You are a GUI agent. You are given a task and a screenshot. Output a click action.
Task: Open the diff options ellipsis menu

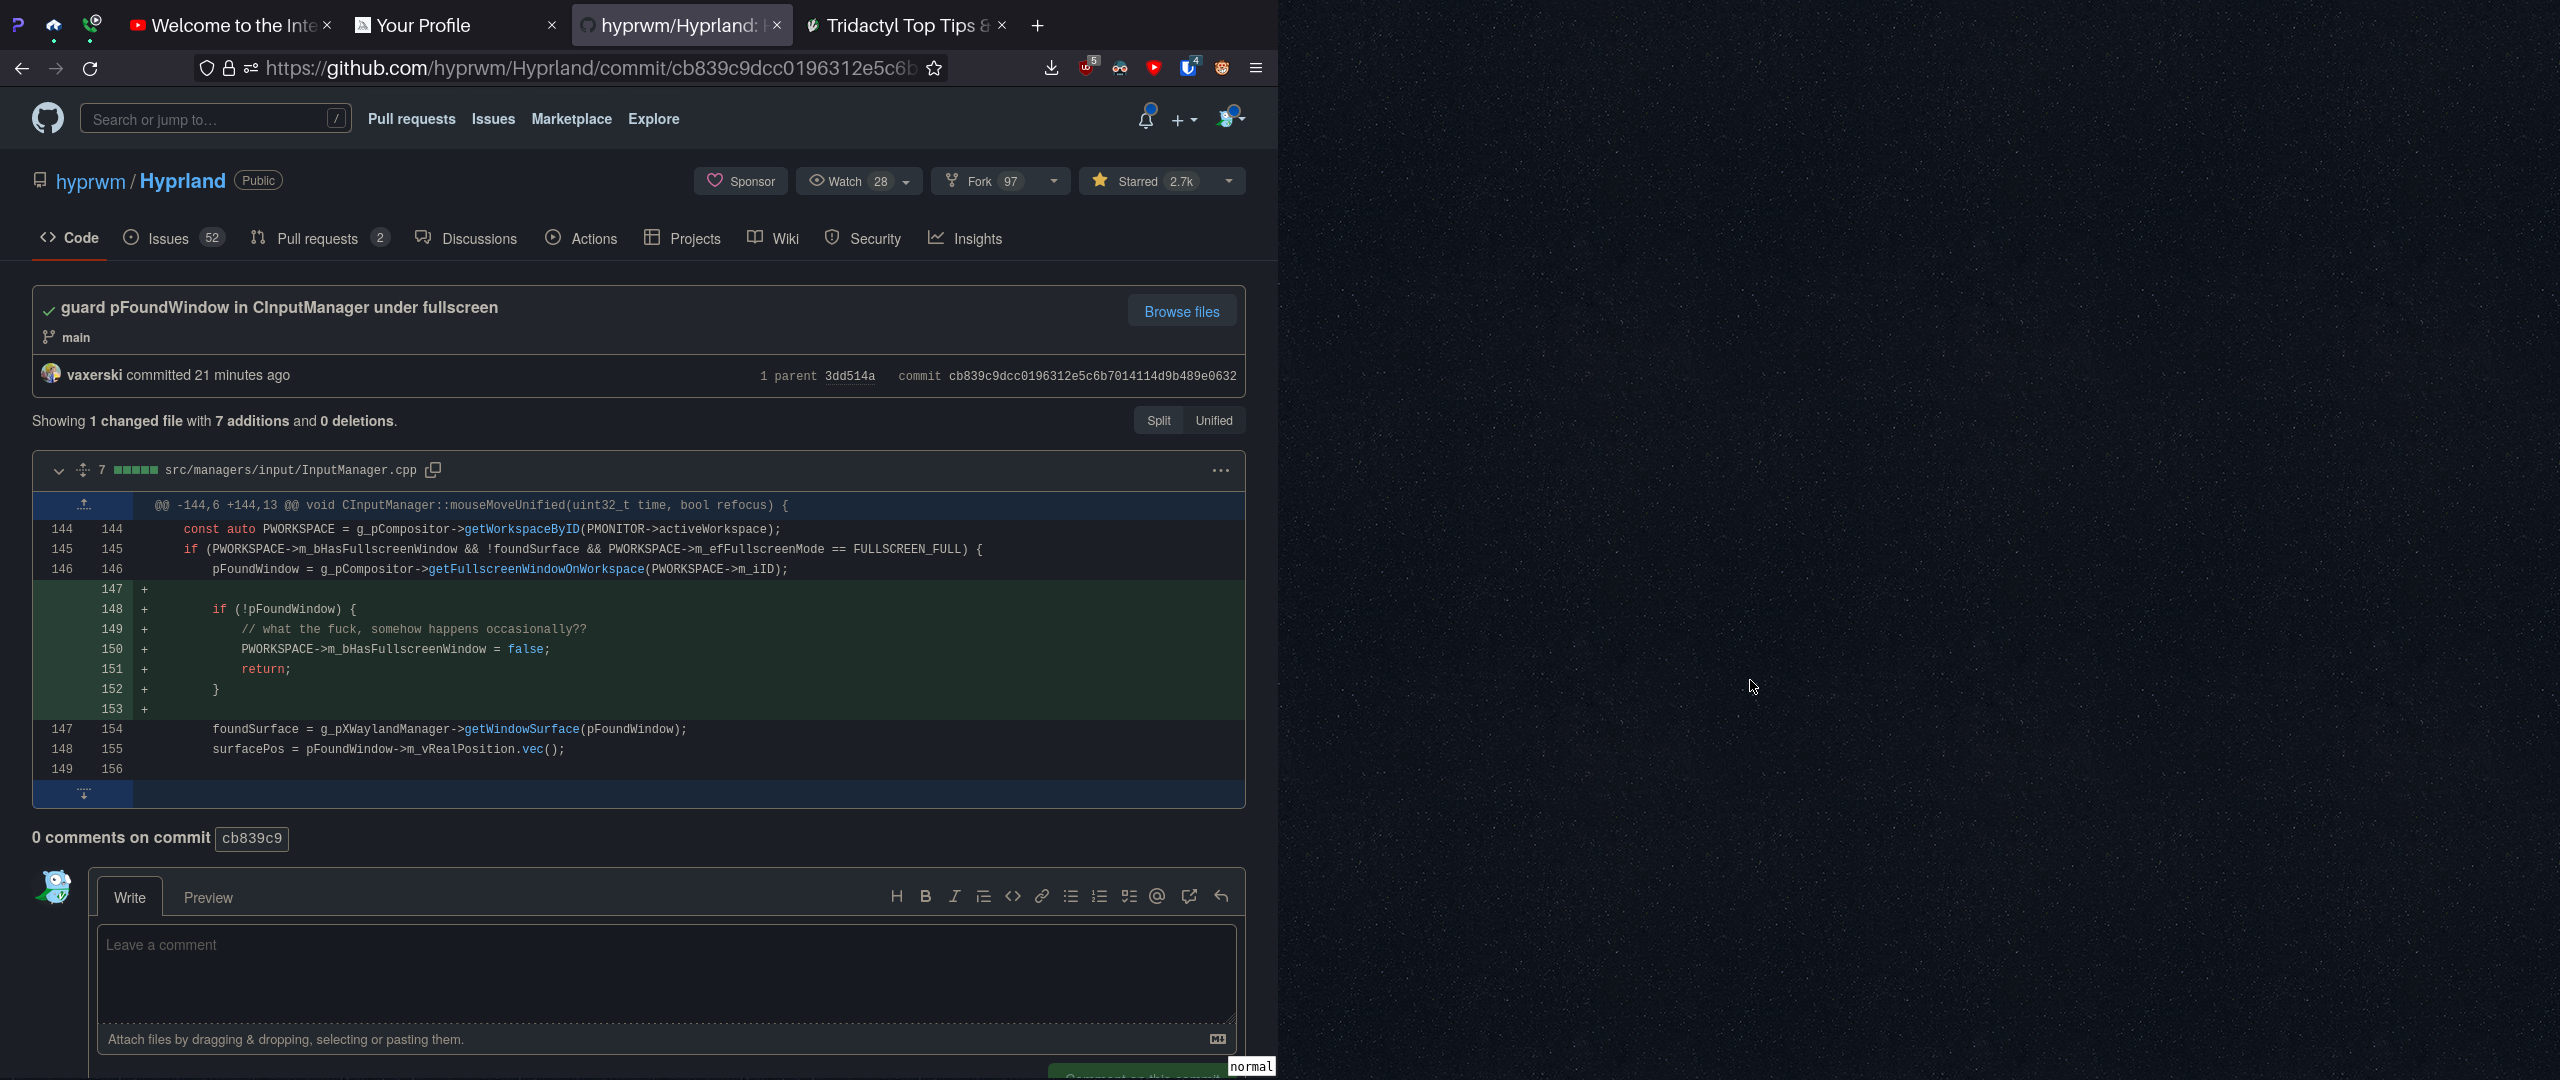1219,470
